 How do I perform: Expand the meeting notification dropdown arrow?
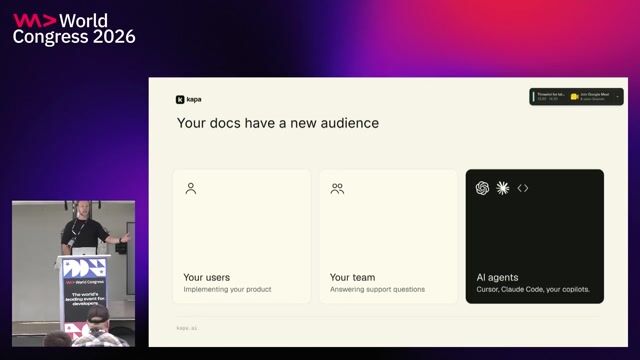click(x=618, y=97)
